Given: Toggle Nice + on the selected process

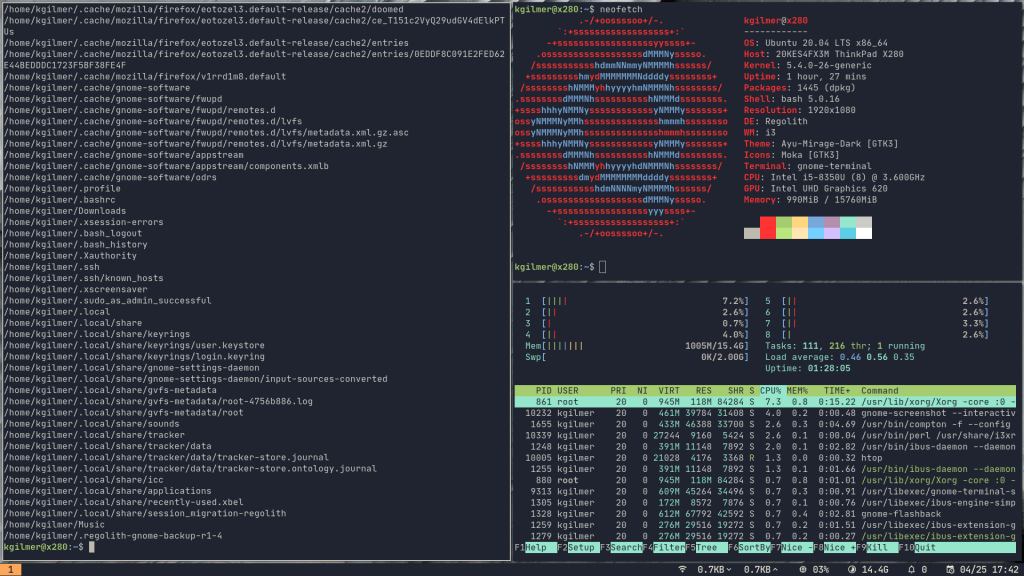Looking at the screenshot, I should coord(833,547).
